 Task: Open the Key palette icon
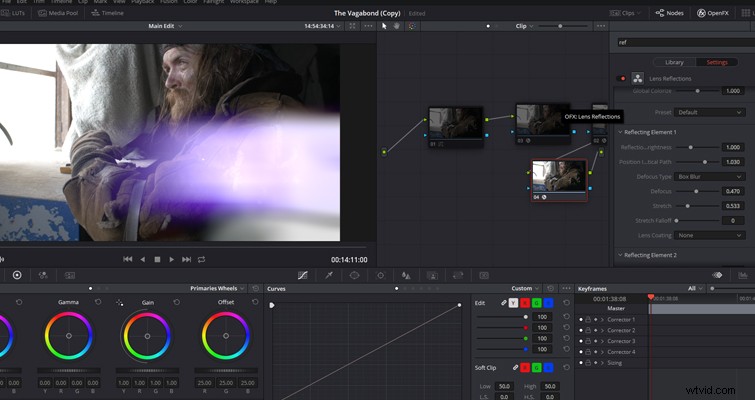[x=432, y=275]
